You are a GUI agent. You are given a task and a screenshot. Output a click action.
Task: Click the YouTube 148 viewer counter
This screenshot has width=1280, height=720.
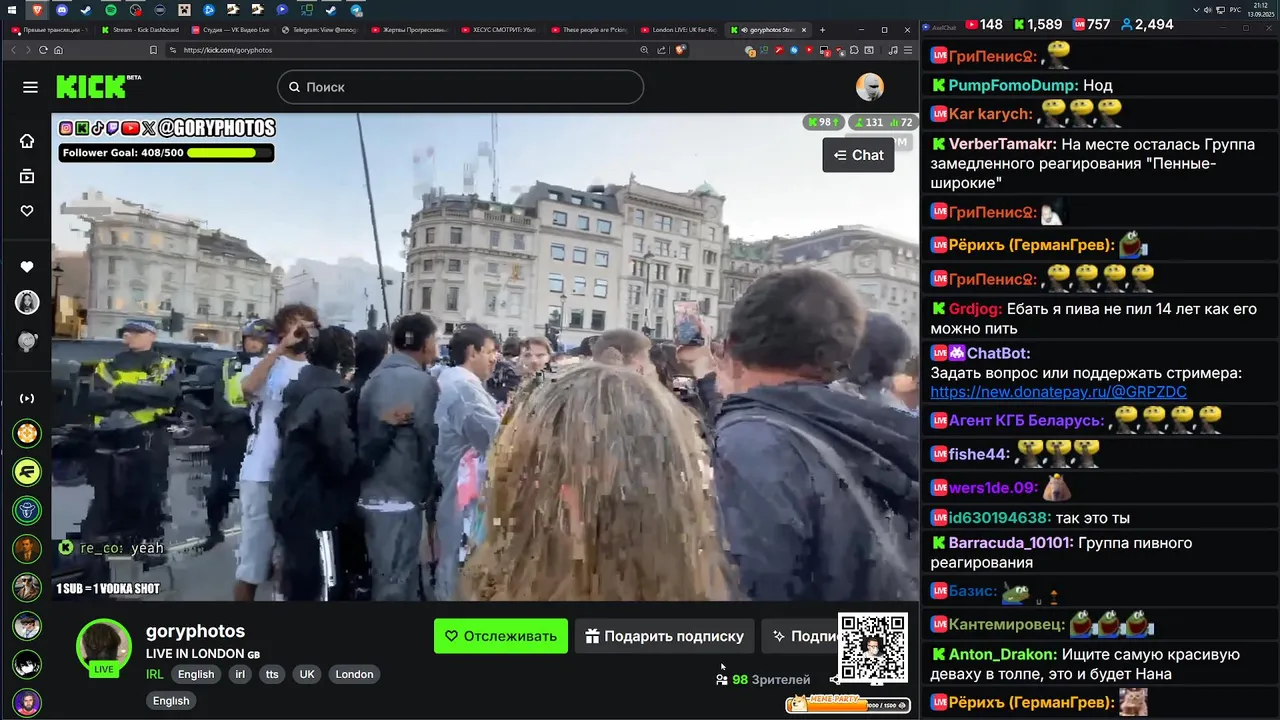(x=984, y=24)
